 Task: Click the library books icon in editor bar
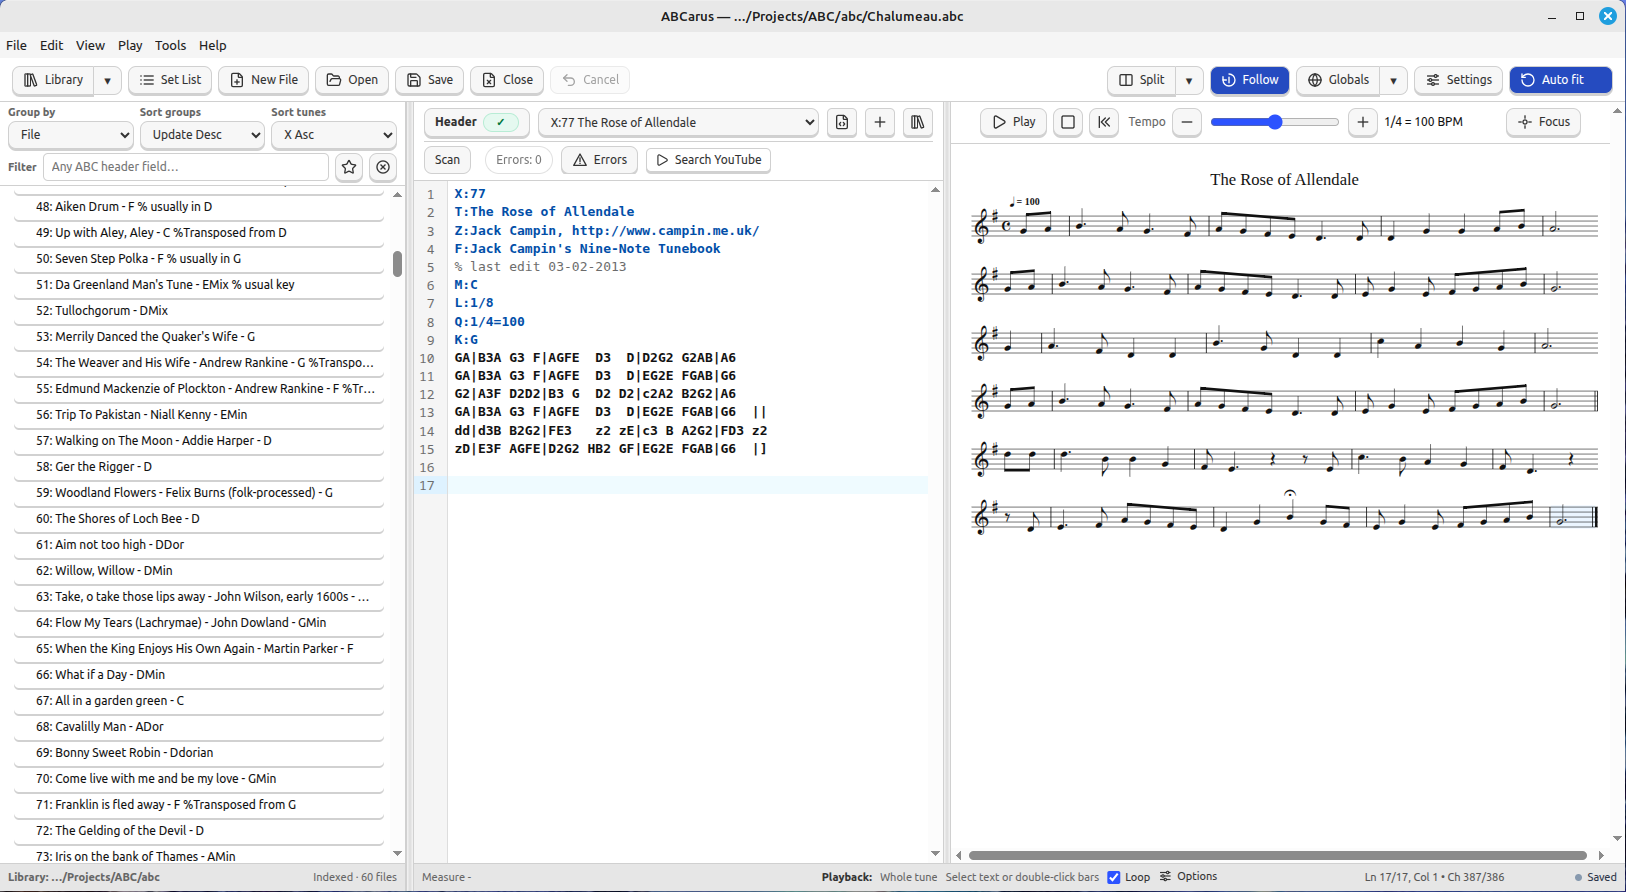click(x=917, y=122)
